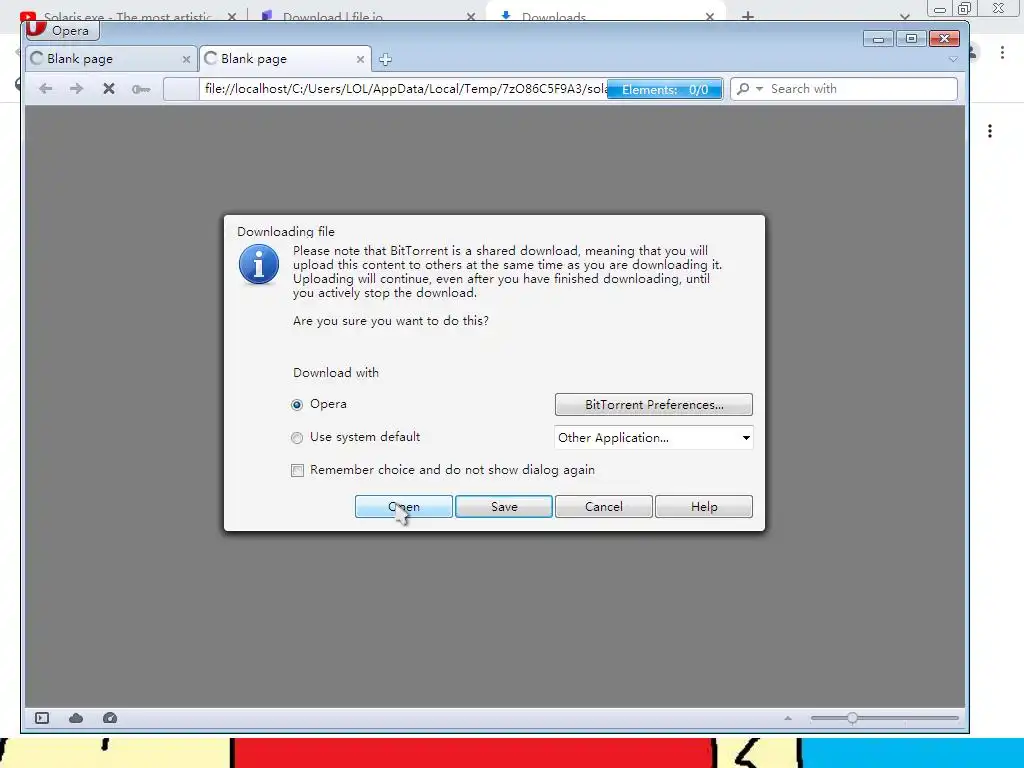
Task: Close the Chrome file.io tab
Action: click(x=471, y=16)
